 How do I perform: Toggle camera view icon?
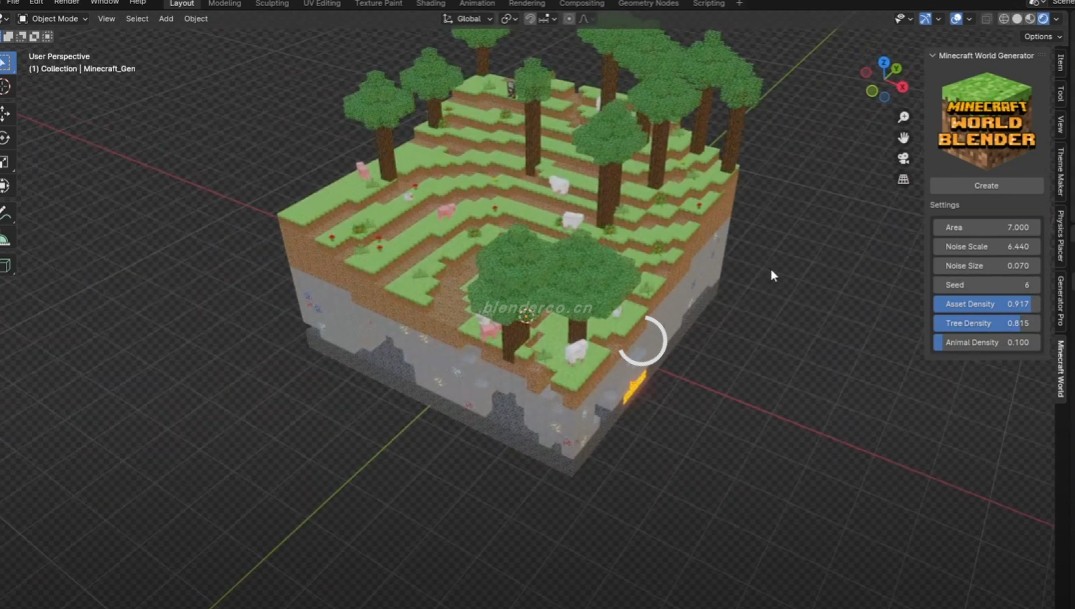click(904, 158)
